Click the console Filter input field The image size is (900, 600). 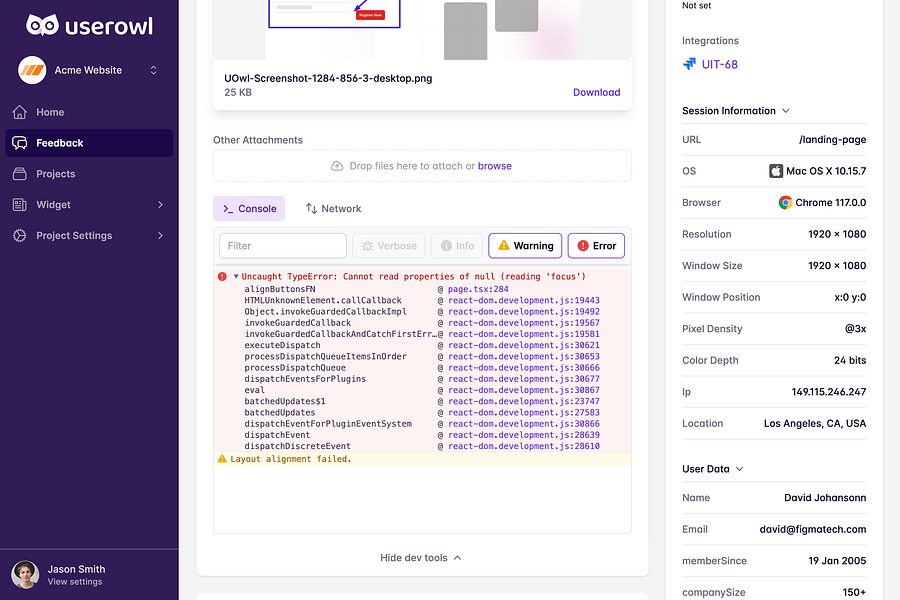pos(282,246)
